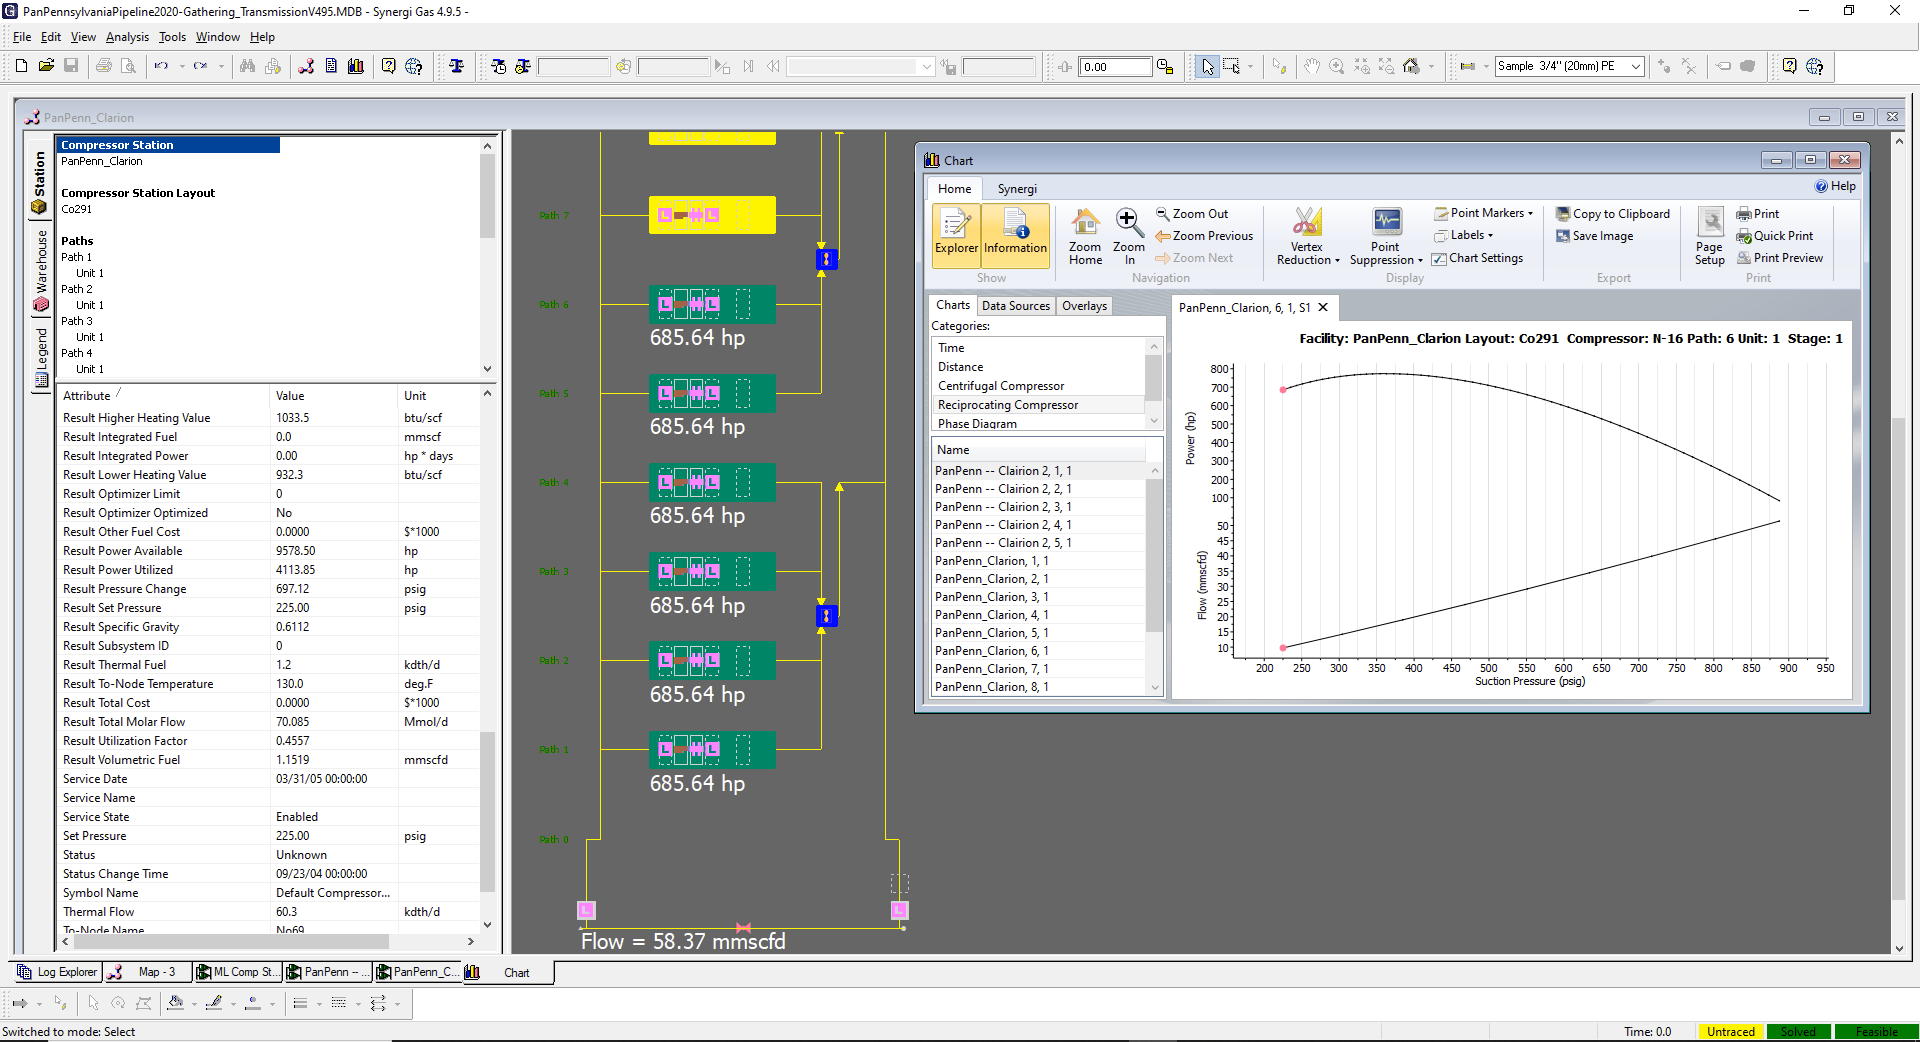1920x1042 pixels.
Task: Click the Copy to Clipboard icon
Action: click(1612, 213)
